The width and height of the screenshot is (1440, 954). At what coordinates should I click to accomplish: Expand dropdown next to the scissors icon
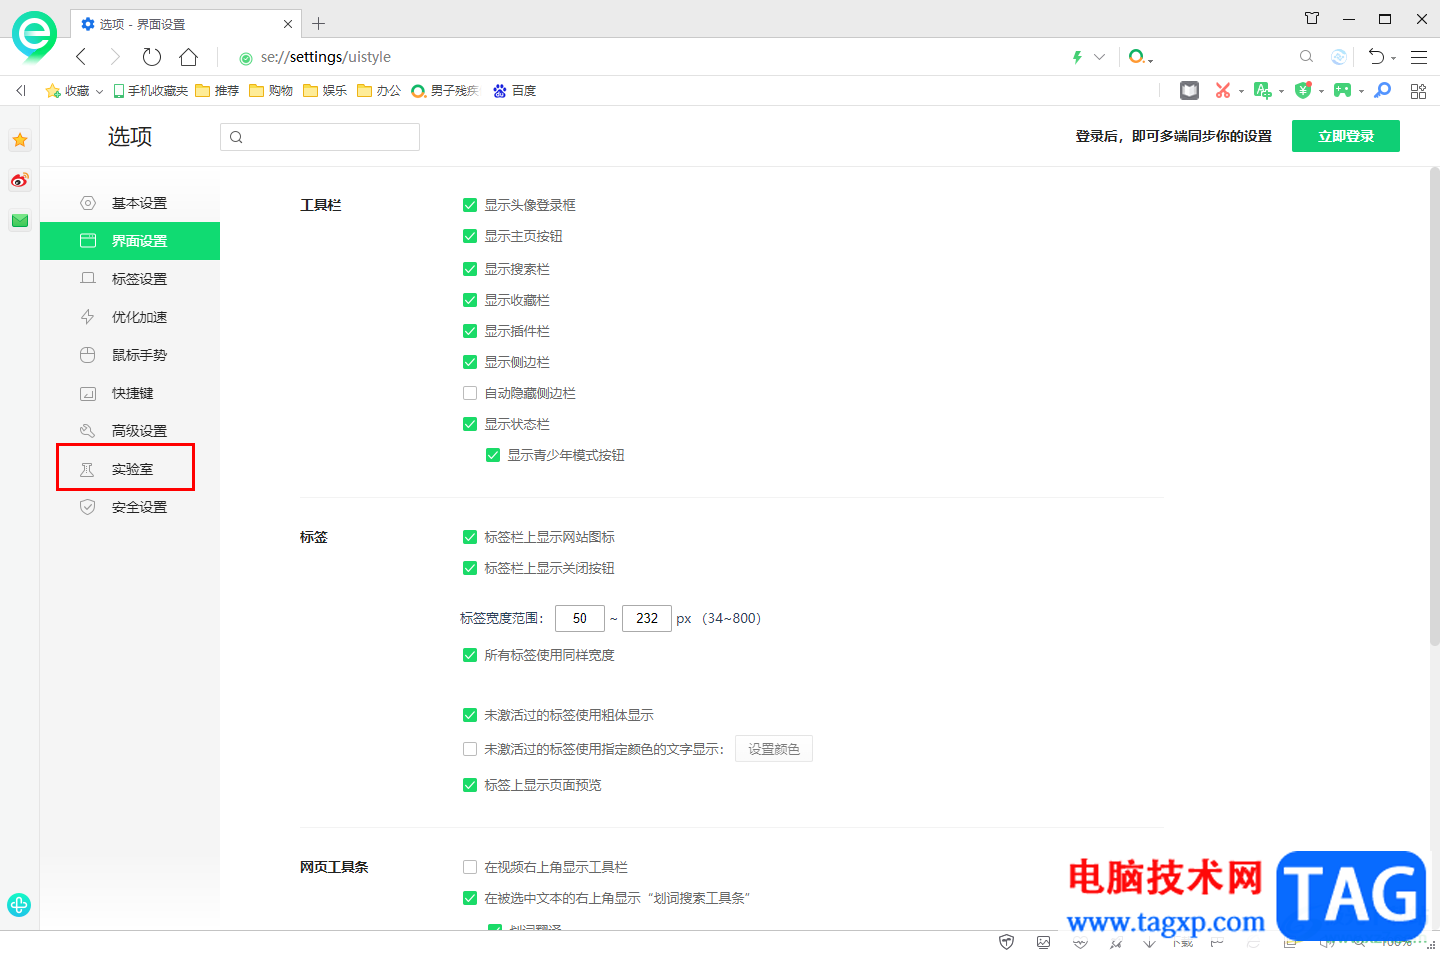[1242, 90]
